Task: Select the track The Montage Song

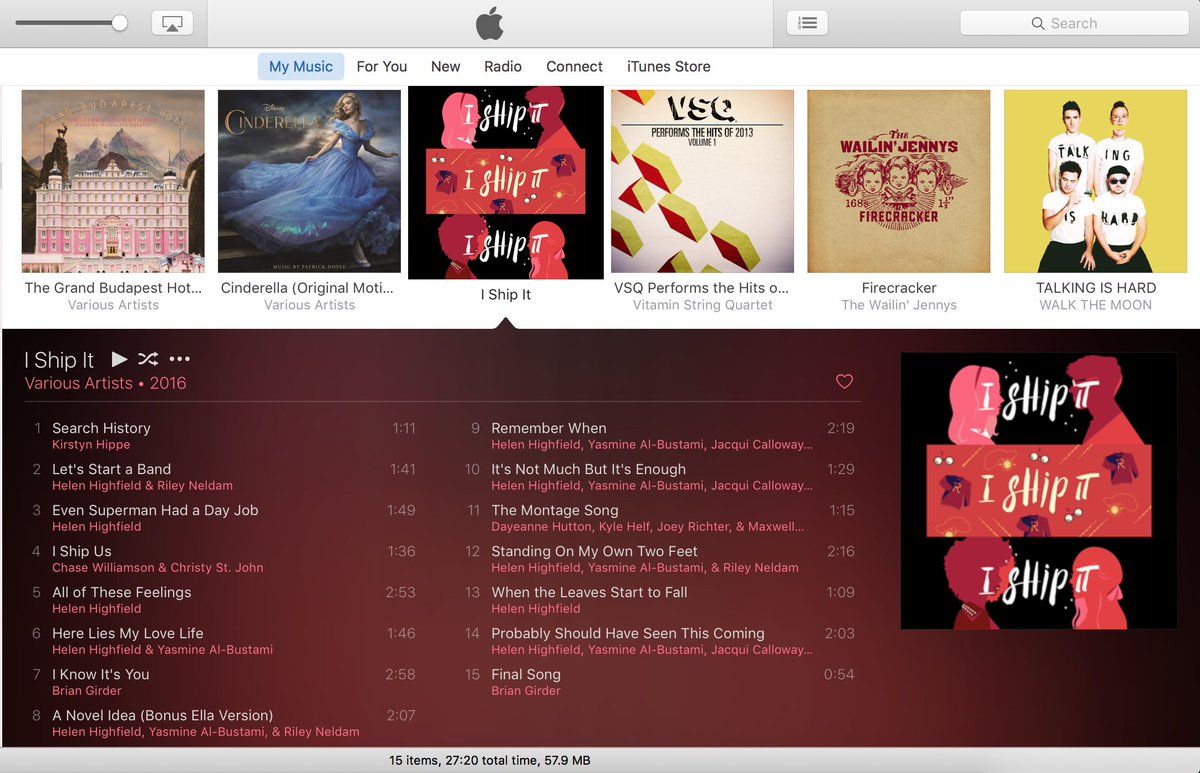Action: tap(555, 510)
